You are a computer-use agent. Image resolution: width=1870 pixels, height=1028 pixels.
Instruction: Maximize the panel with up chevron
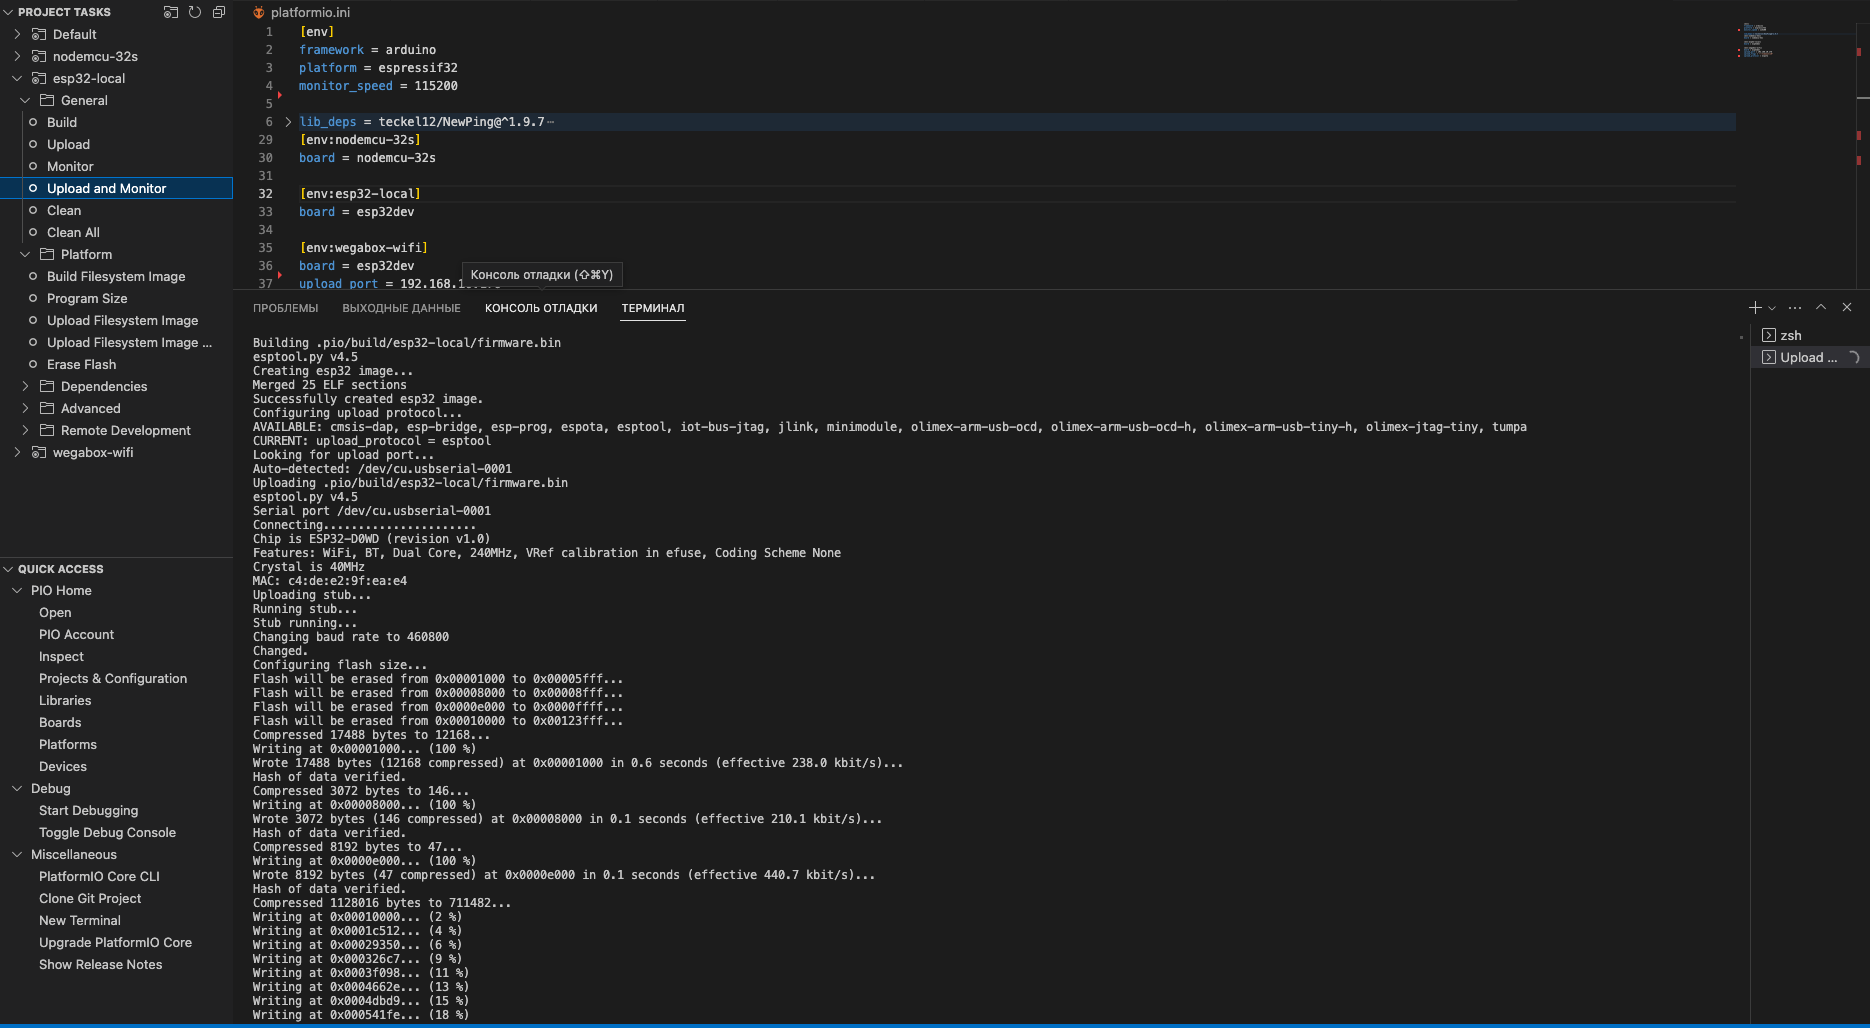1821,308
